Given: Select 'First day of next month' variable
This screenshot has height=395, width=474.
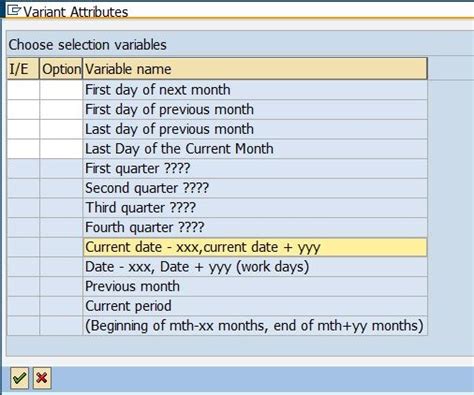Looking at the screenshot, I should pos(255,90).
